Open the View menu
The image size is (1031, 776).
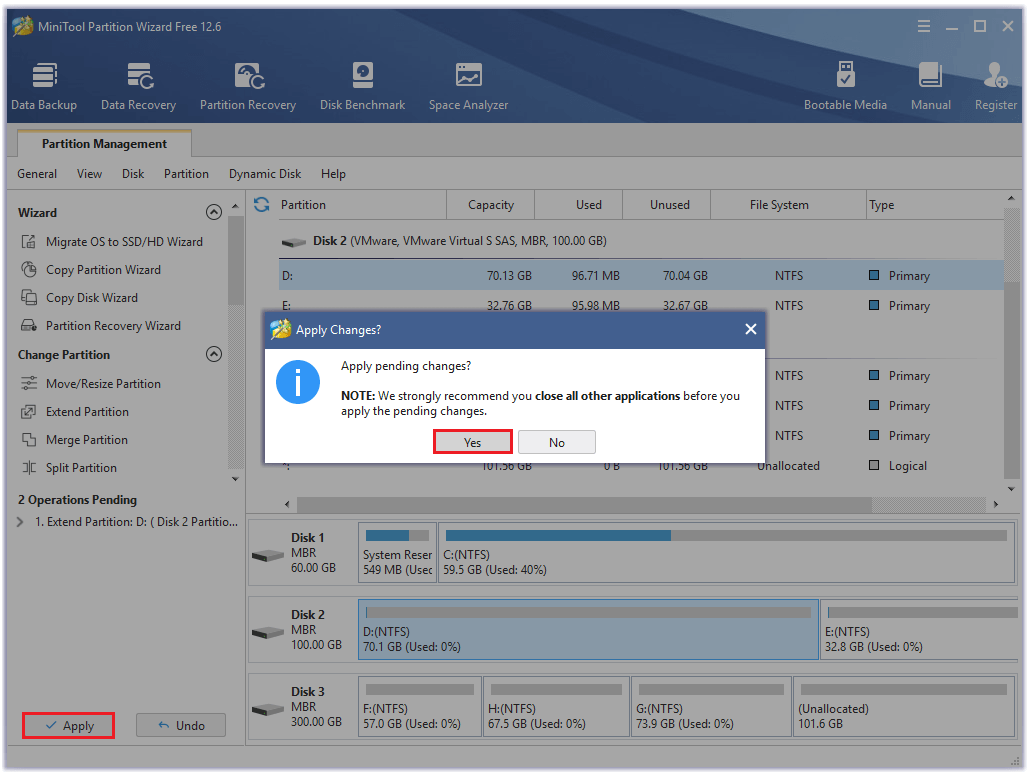tap(89, 174)
